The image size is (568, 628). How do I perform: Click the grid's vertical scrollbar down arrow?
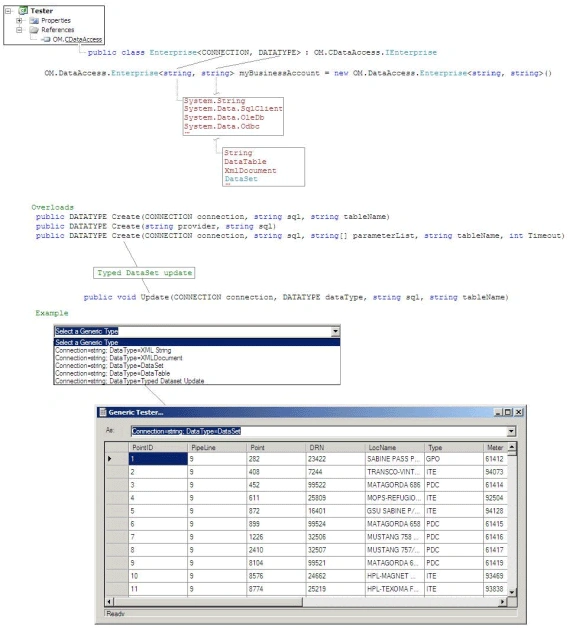point(512,592)
